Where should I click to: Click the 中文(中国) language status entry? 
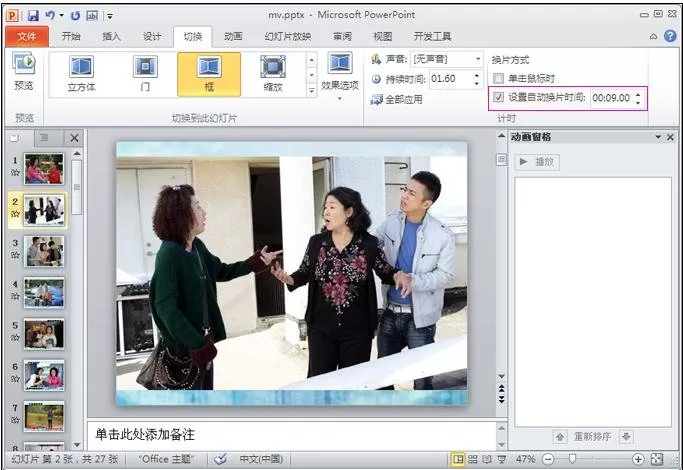pyautogui.click(x=261, y=459)
